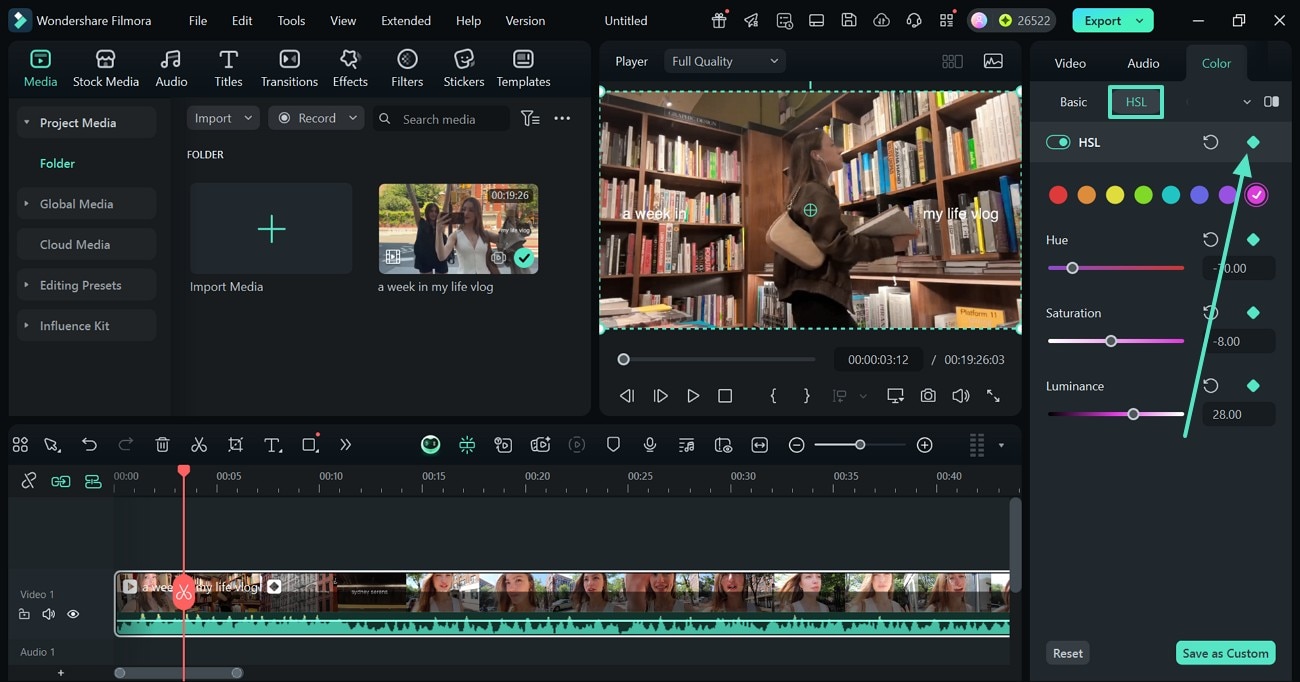The height and width of the screenshot is (682, 1300).
Task: Mute the Video 1 track audio
Action: pos(48,614)
